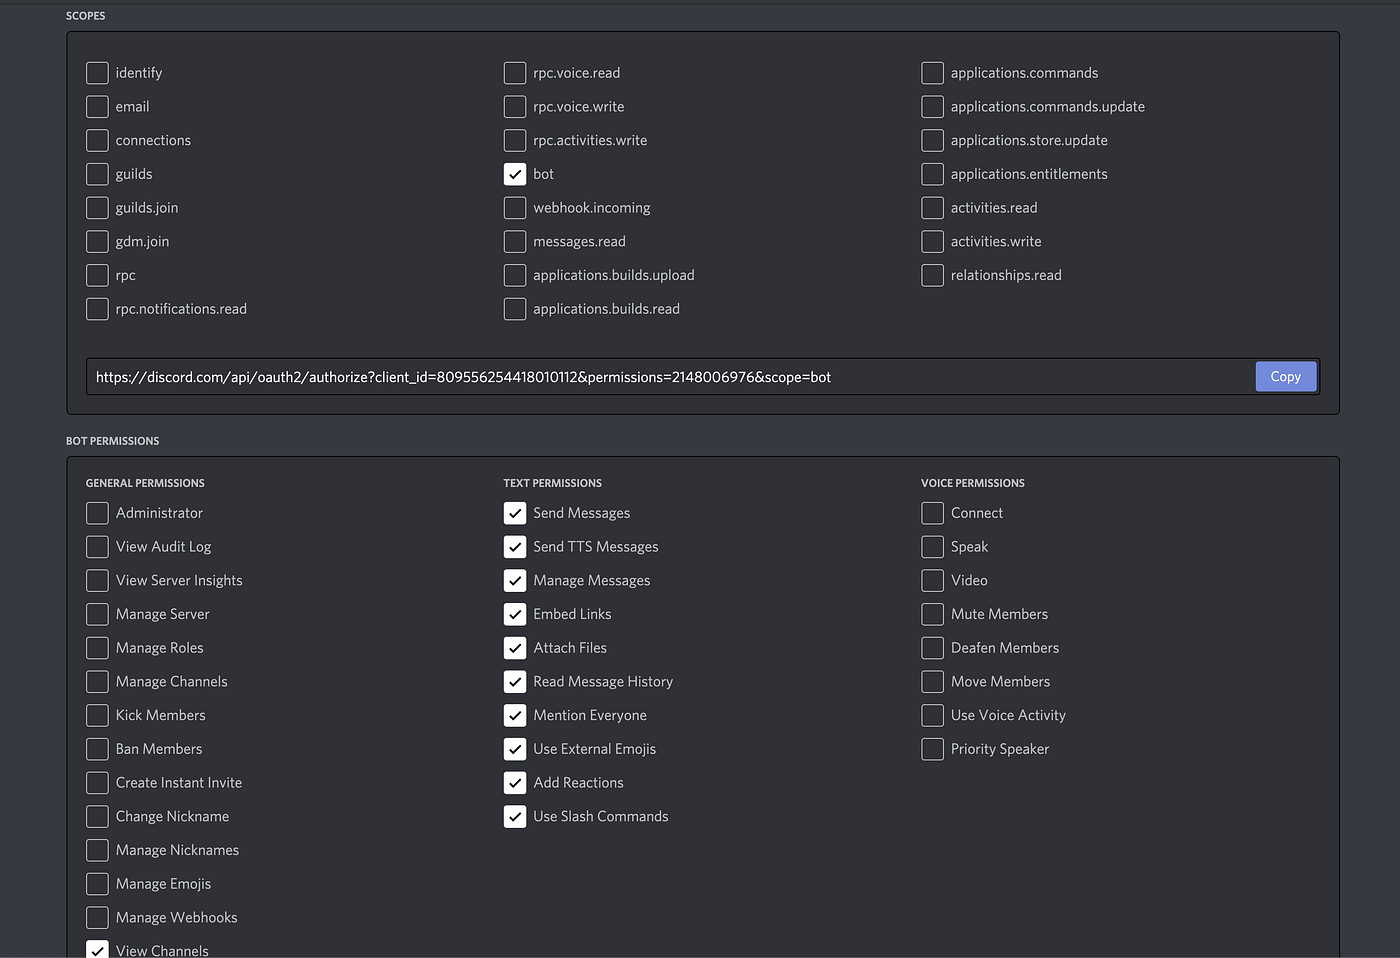Uncheck the Use Slash Commands permission
Viewport: 1400px width, 958px height.
click(514, 816)
